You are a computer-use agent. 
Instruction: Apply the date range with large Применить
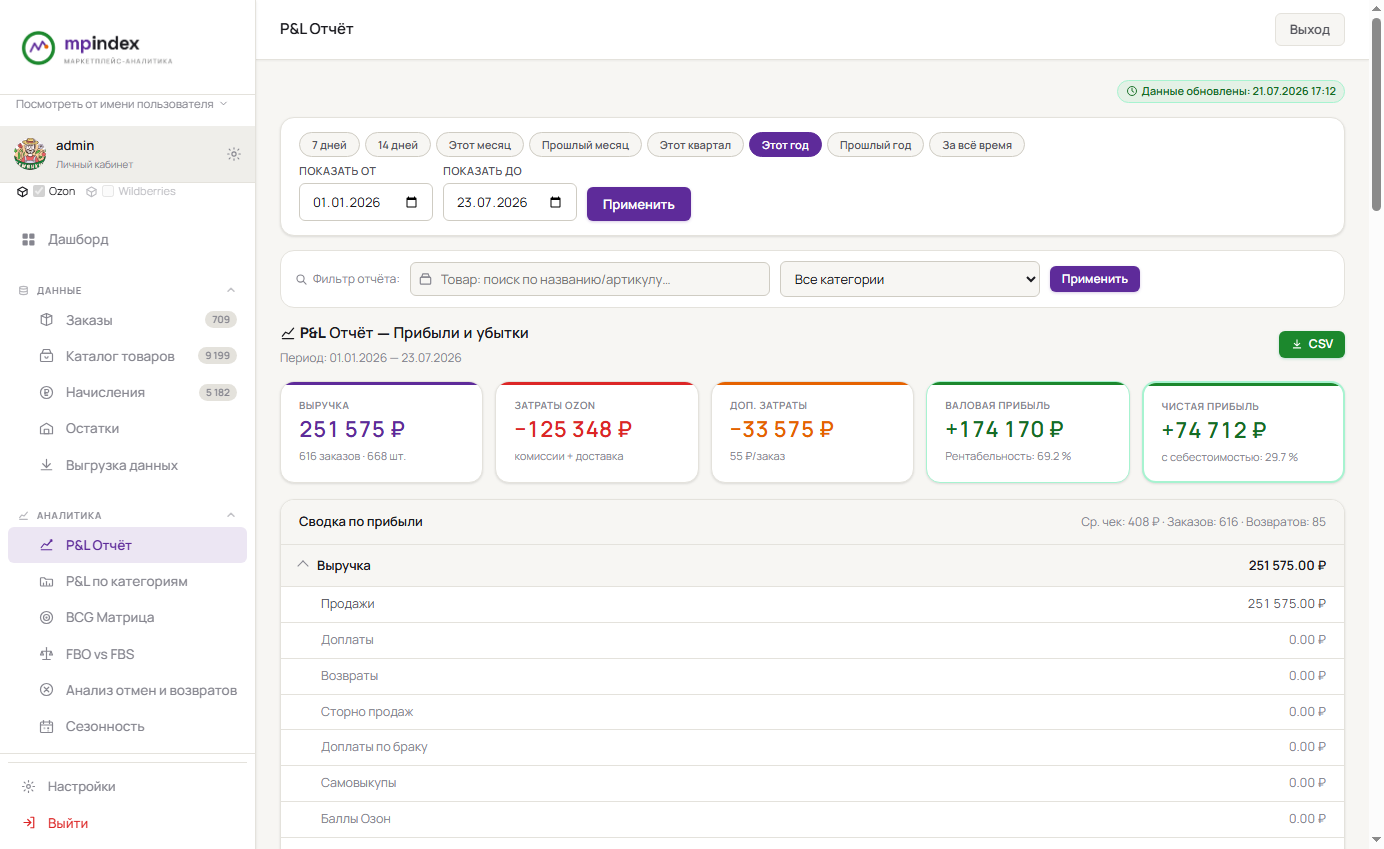pyautogui.click(x=639, y=204)
